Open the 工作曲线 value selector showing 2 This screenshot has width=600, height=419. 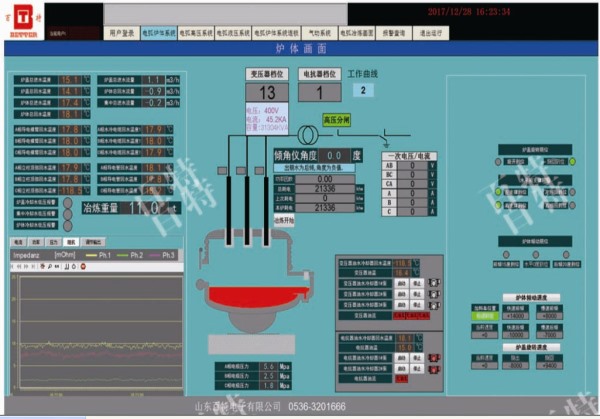tap(363, 91)
